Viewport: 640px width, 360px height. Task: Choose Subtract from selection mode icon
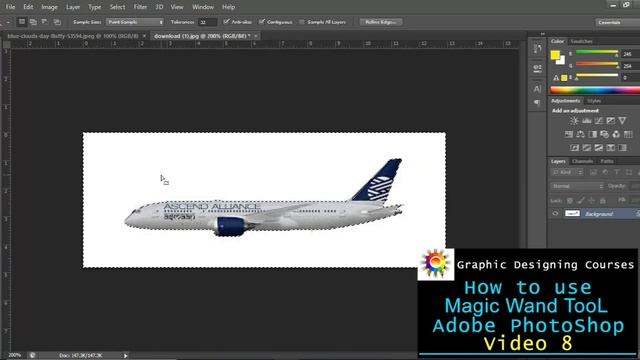[44, 22]
